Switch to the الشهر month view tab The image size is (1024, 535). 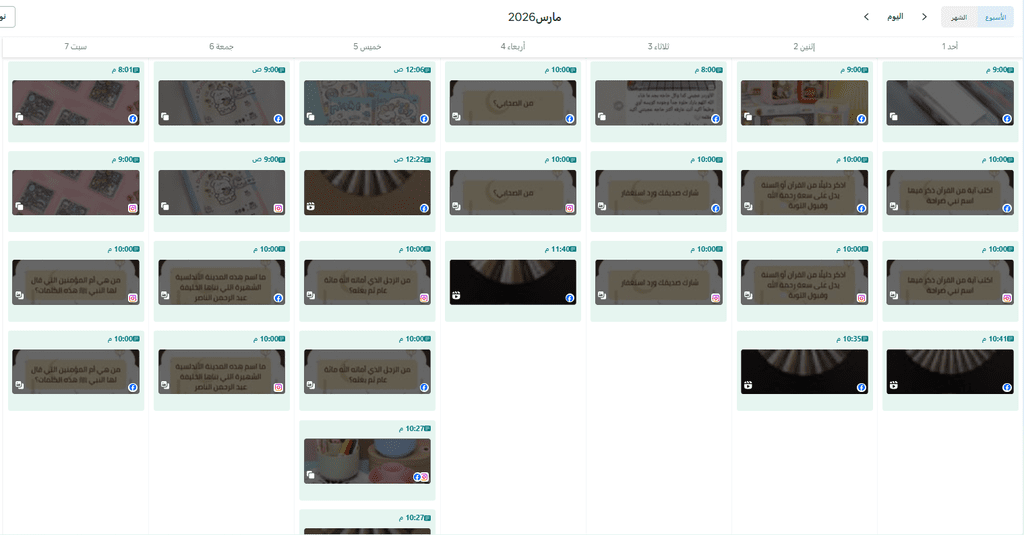(x=959, y=17)
